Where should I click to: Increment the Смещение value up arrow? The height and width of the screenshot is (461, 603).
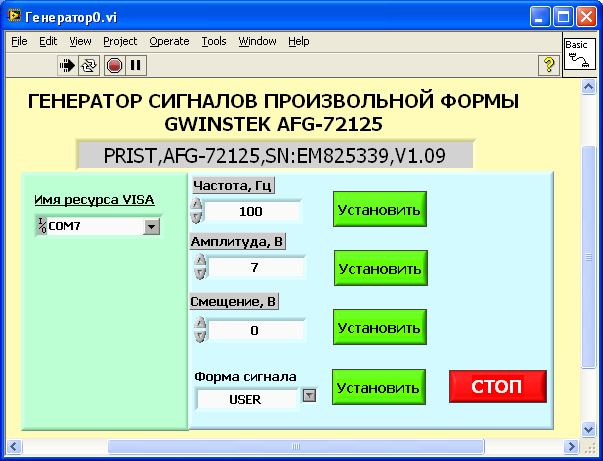coord(200,323)
